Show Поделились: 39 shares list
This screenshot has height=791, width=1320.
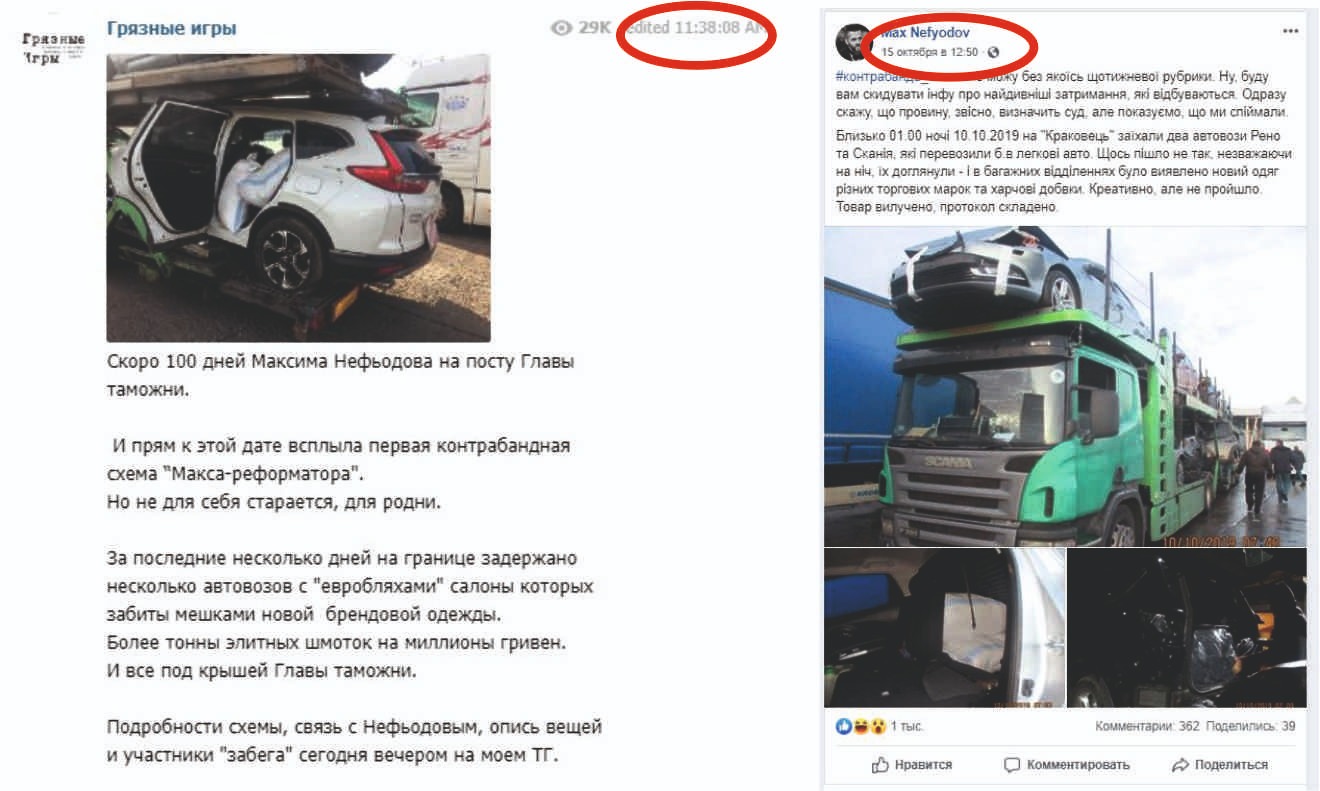(1250, 727)
